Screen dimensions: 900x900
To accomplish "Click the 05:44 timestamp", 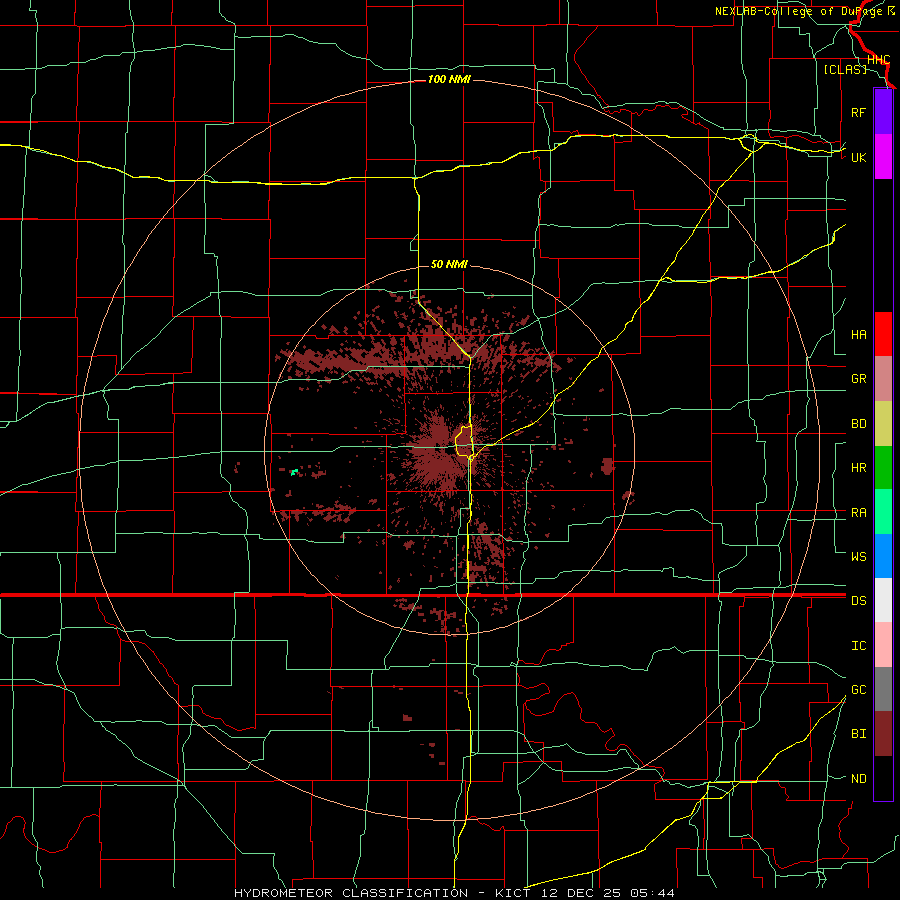I will (652, 893).
